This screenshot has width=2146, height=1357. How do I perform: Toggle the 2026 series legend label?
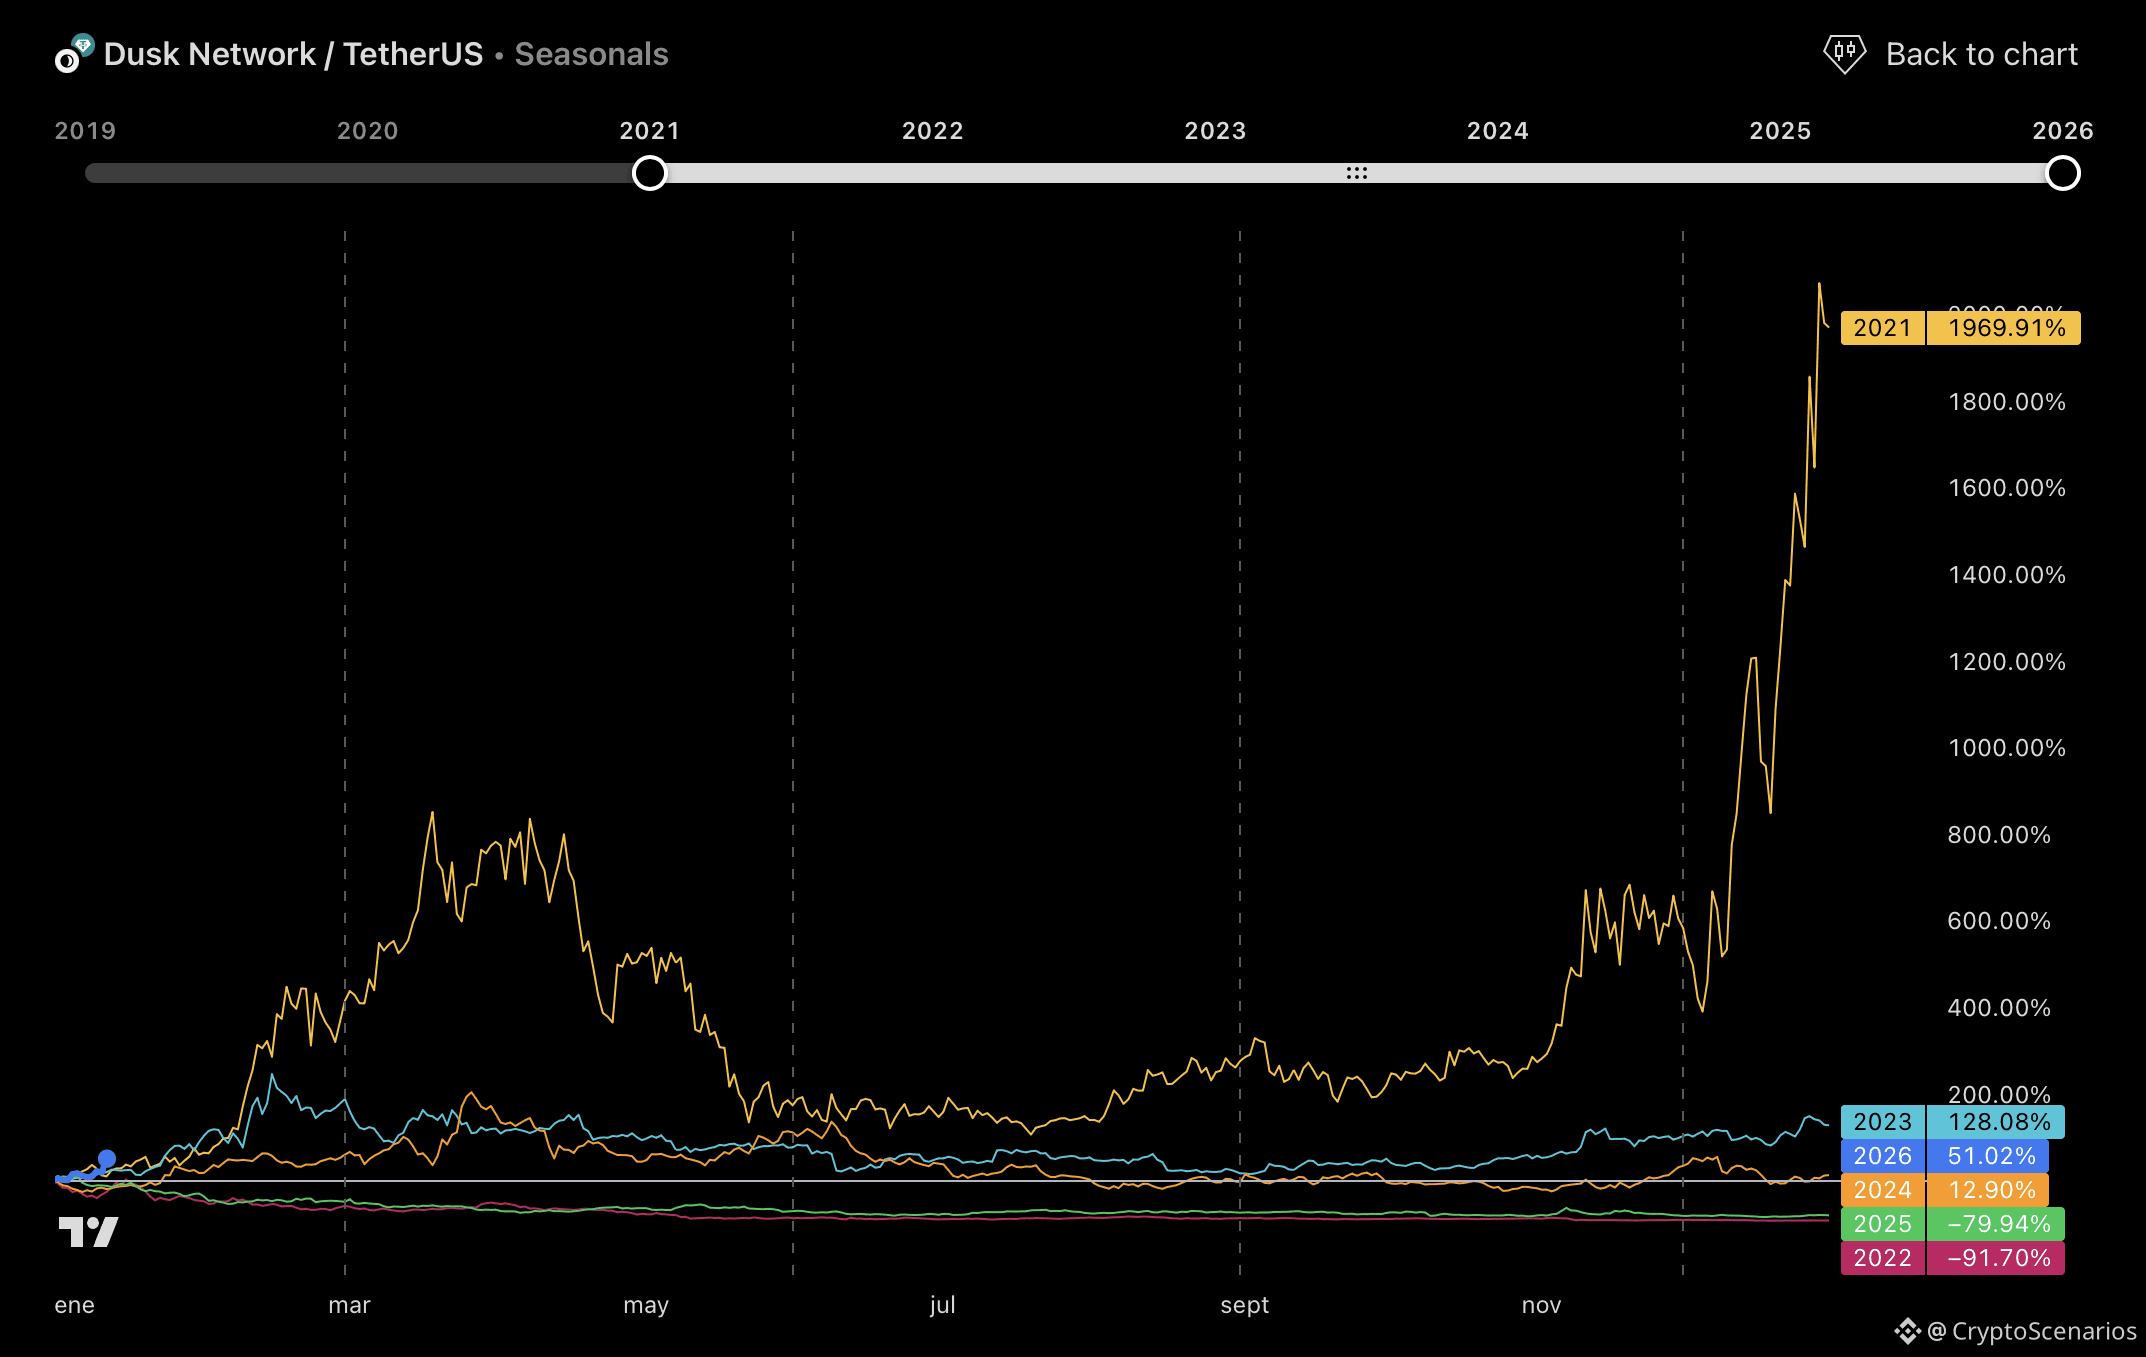point(1882,1156)
